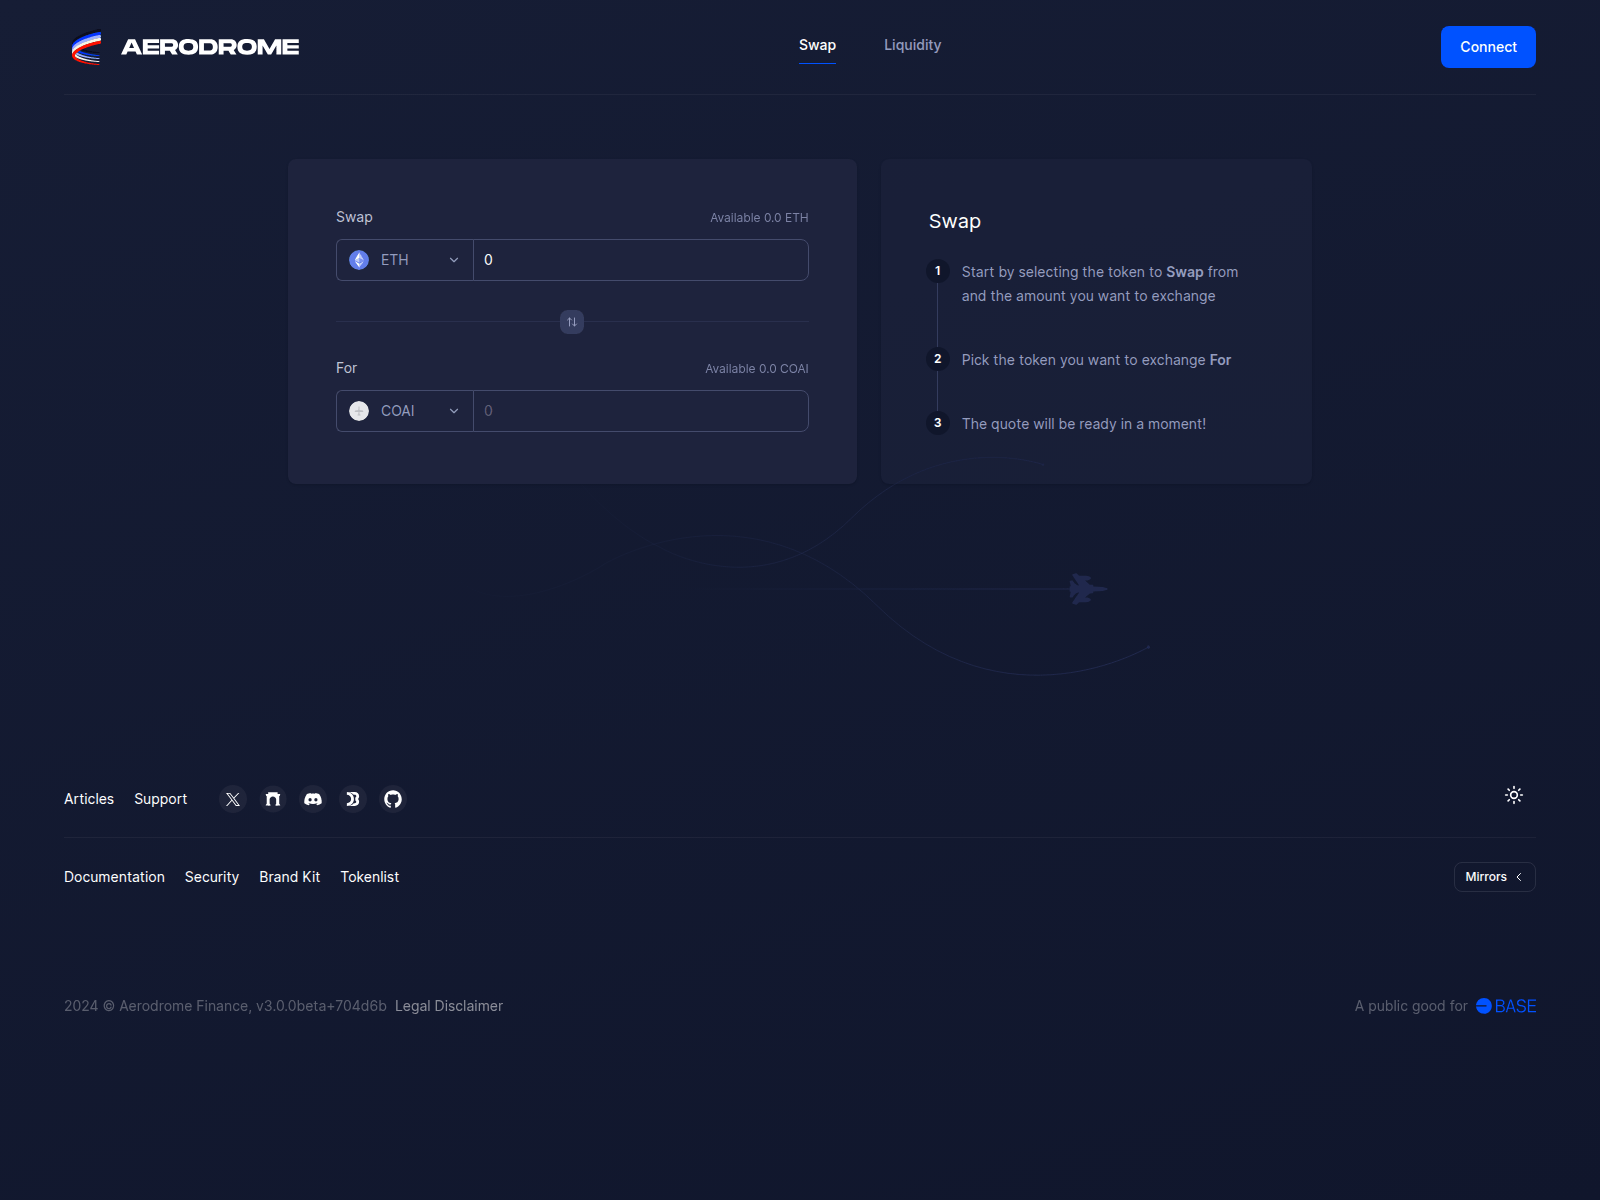Click the Aerodrome logo in the header
The image size is (1600, 1200).
coord(185,47)
